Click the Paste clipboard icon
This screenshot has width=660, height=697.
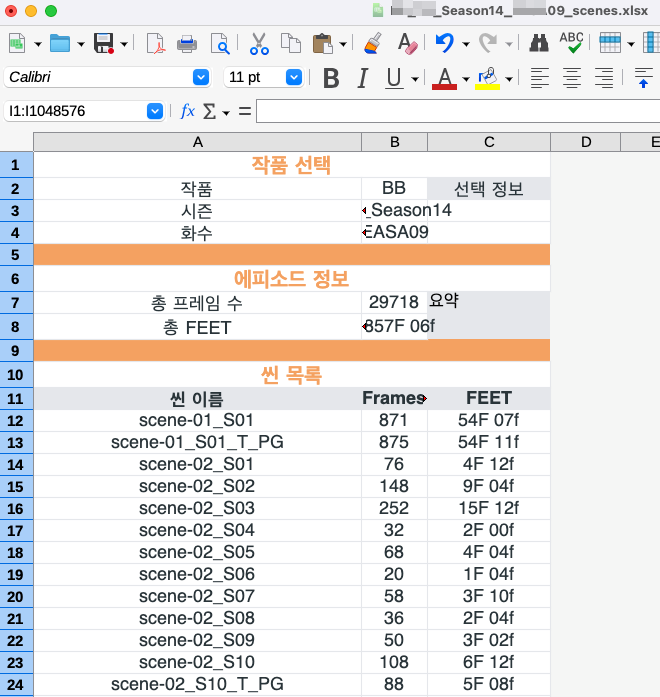point(323,44)
